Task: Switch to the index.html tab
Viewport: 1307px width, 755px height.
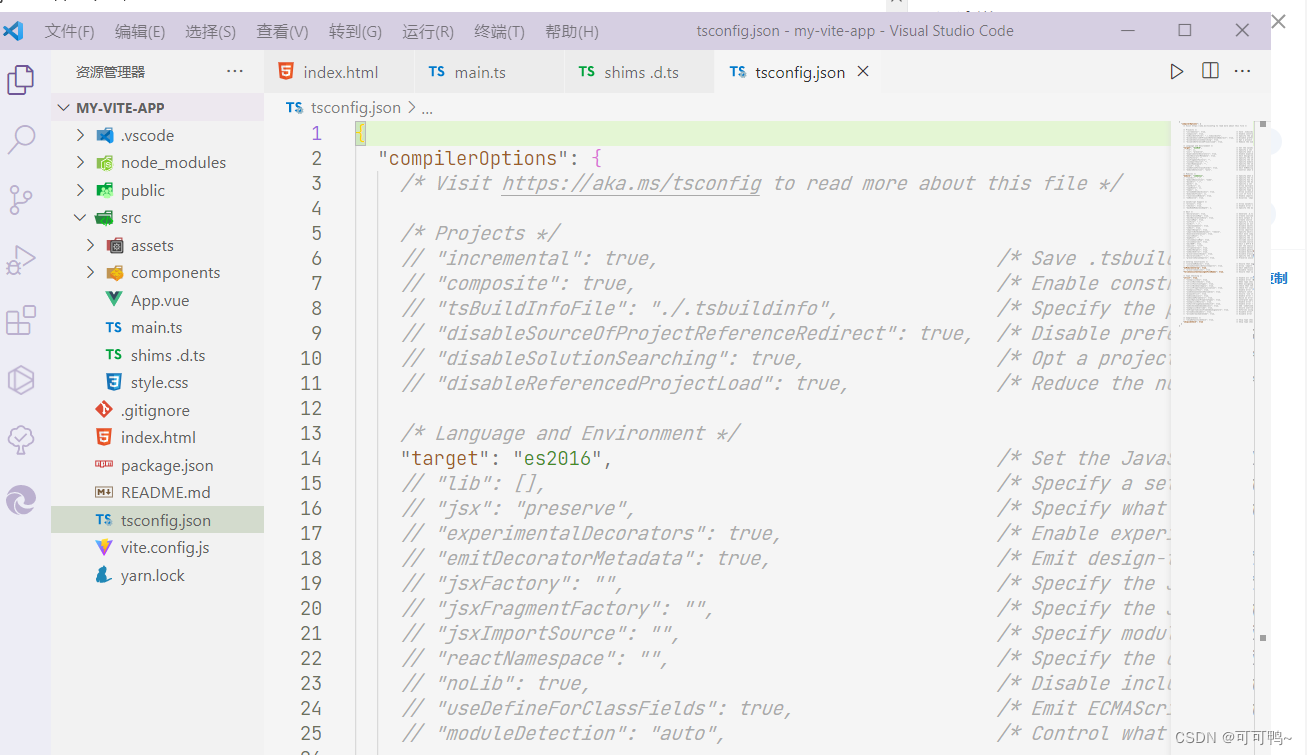Action: click(339, 71)
